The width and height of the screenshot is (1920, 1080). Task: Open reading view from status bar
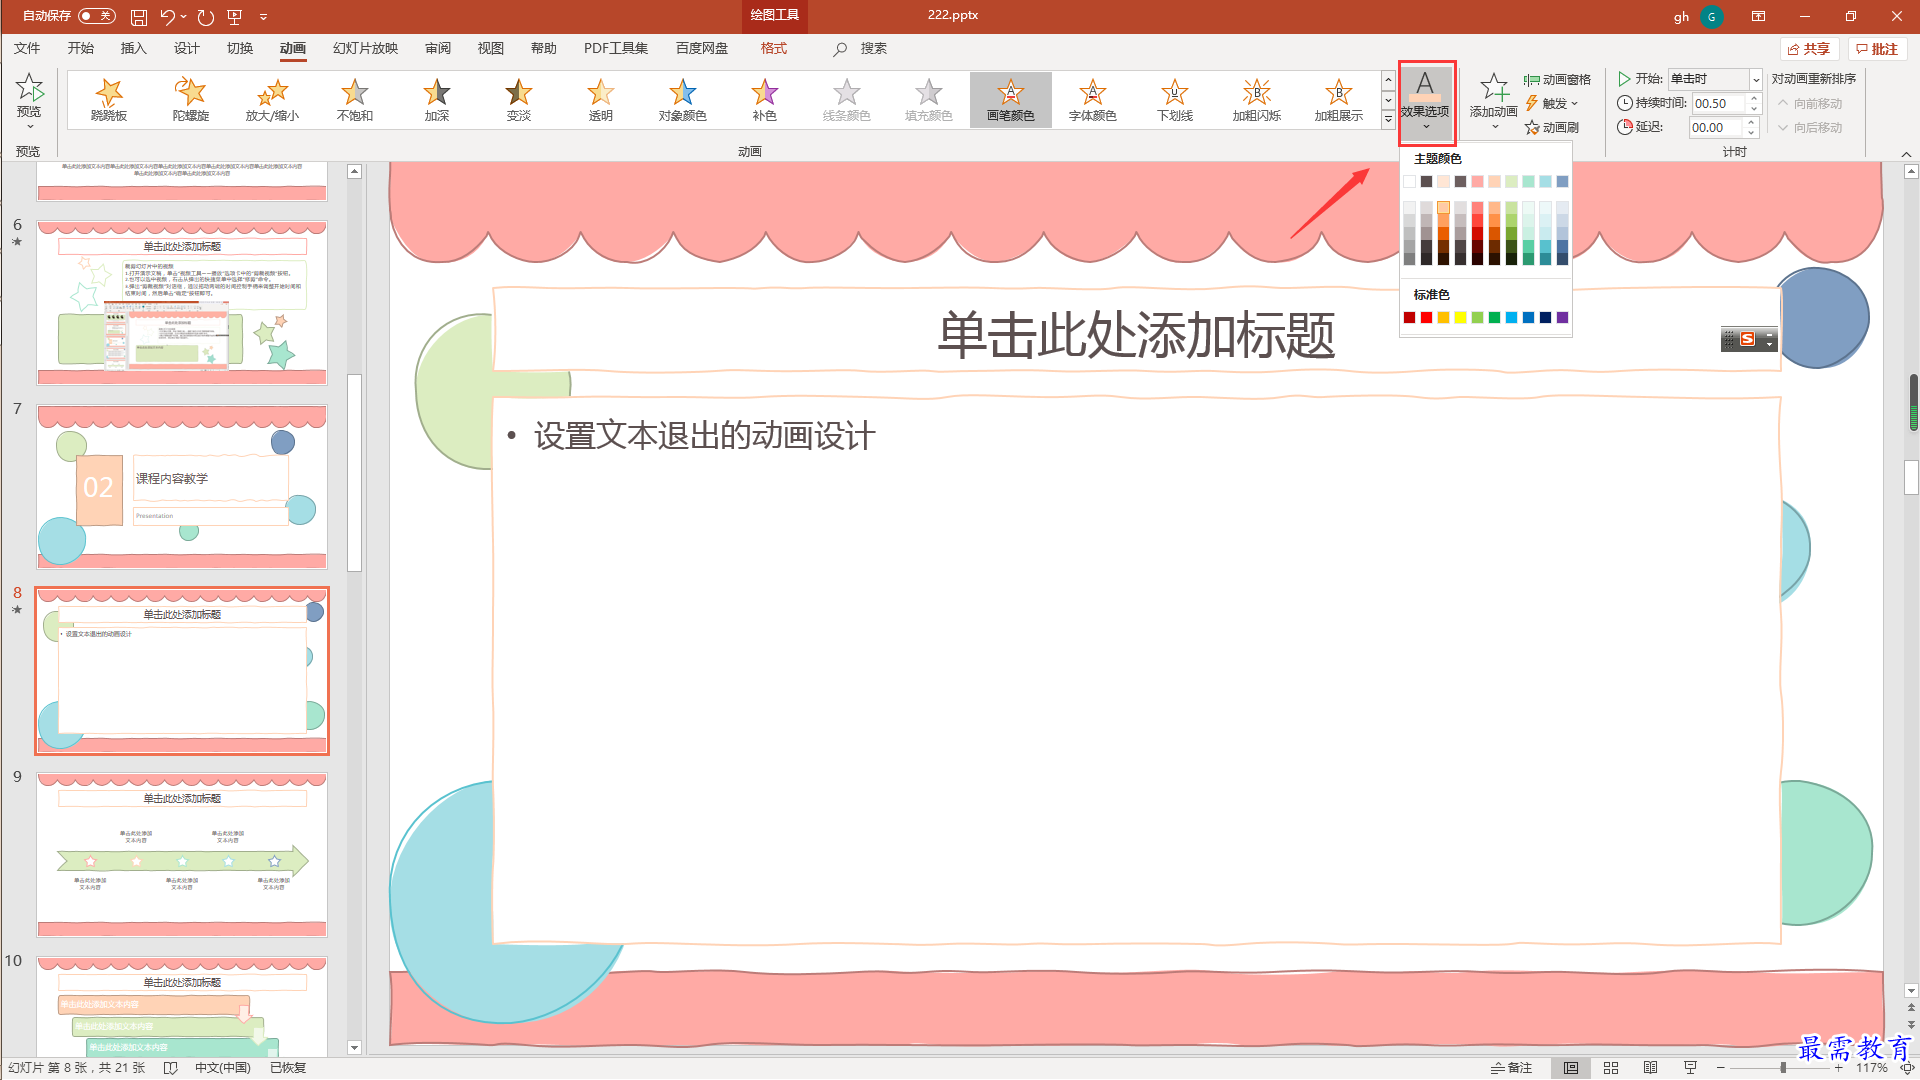(1651, 1068)
